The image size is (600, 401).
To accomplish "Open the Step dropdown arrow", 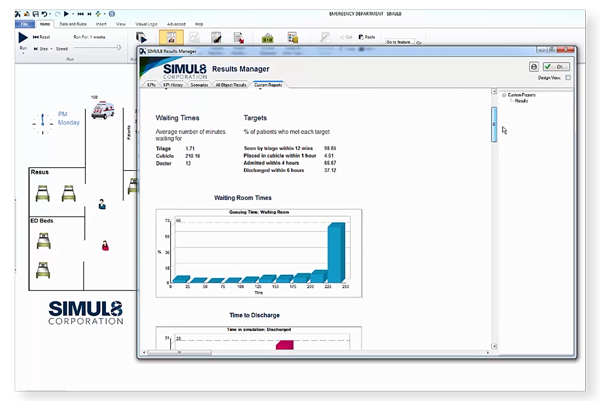I will (x=52, y=49).
